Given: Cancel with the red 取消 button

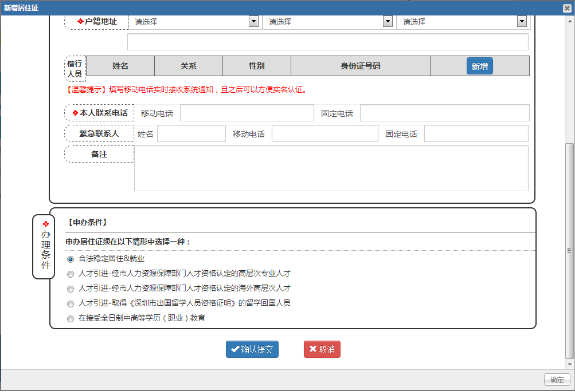Looking at the screenshot, I should pos(322,349).
